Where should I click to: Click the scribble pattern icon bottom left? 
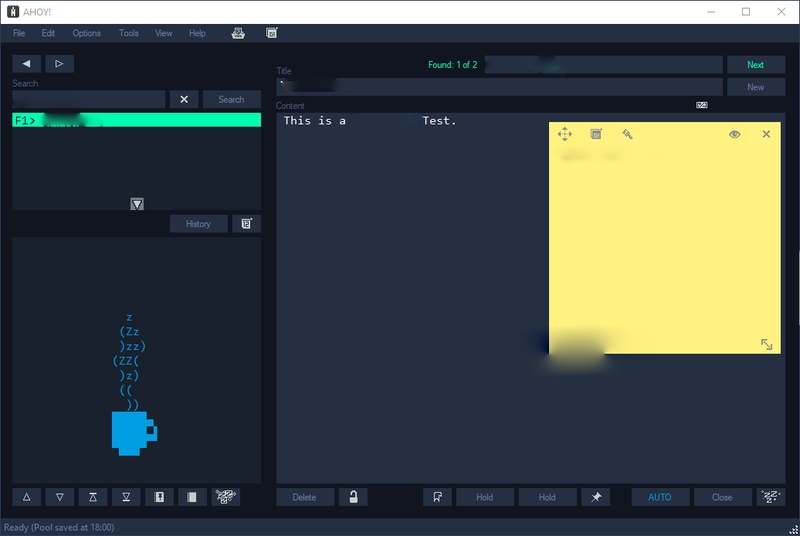(x=226, y=497)
